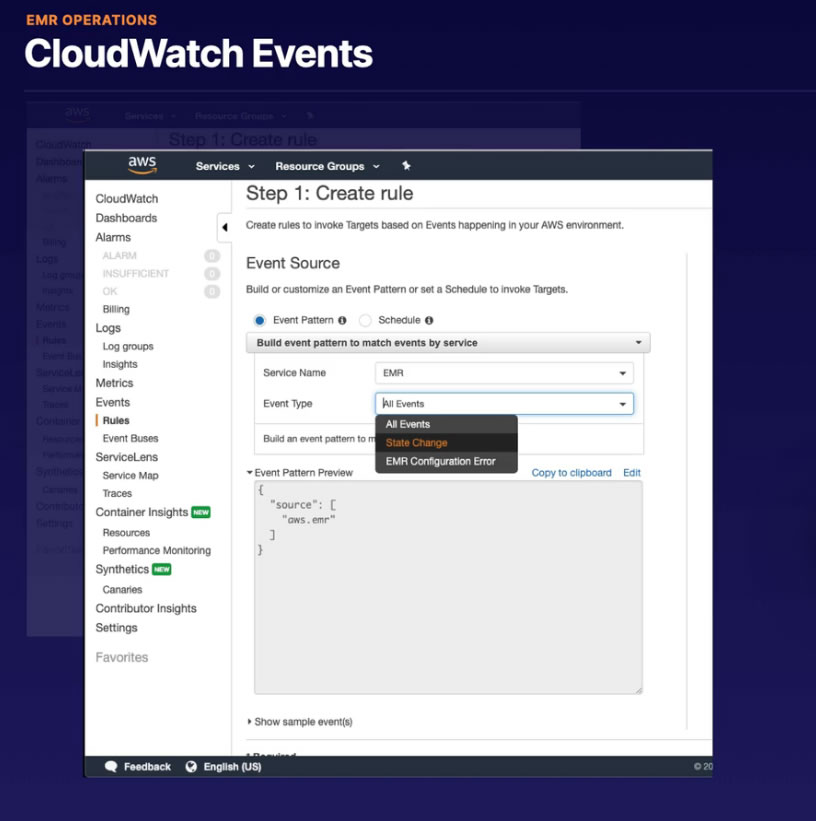
Task: Open Metrics in the sidebar
Action: click(114, 383)
